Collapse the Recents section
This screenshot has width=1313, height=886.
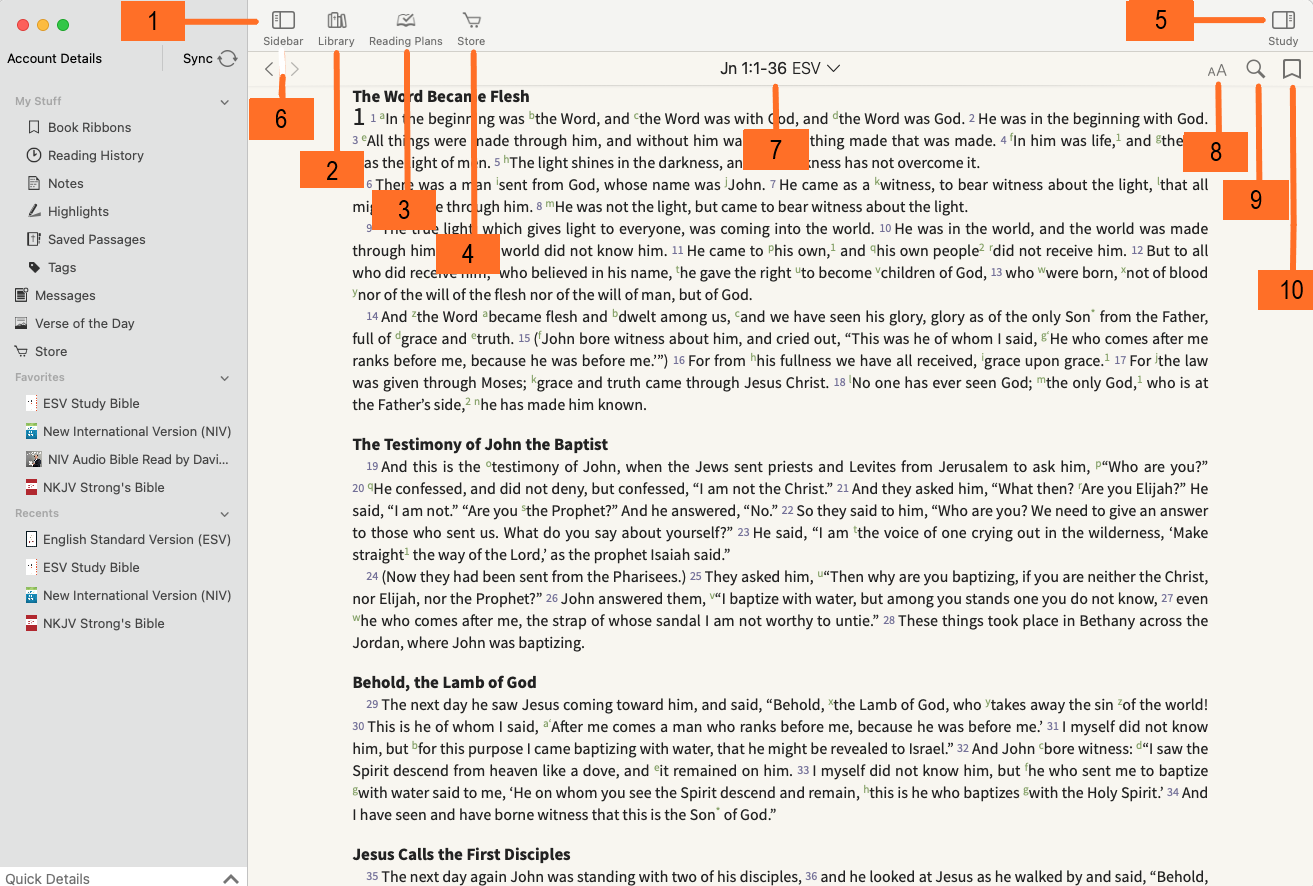[225, 514]
